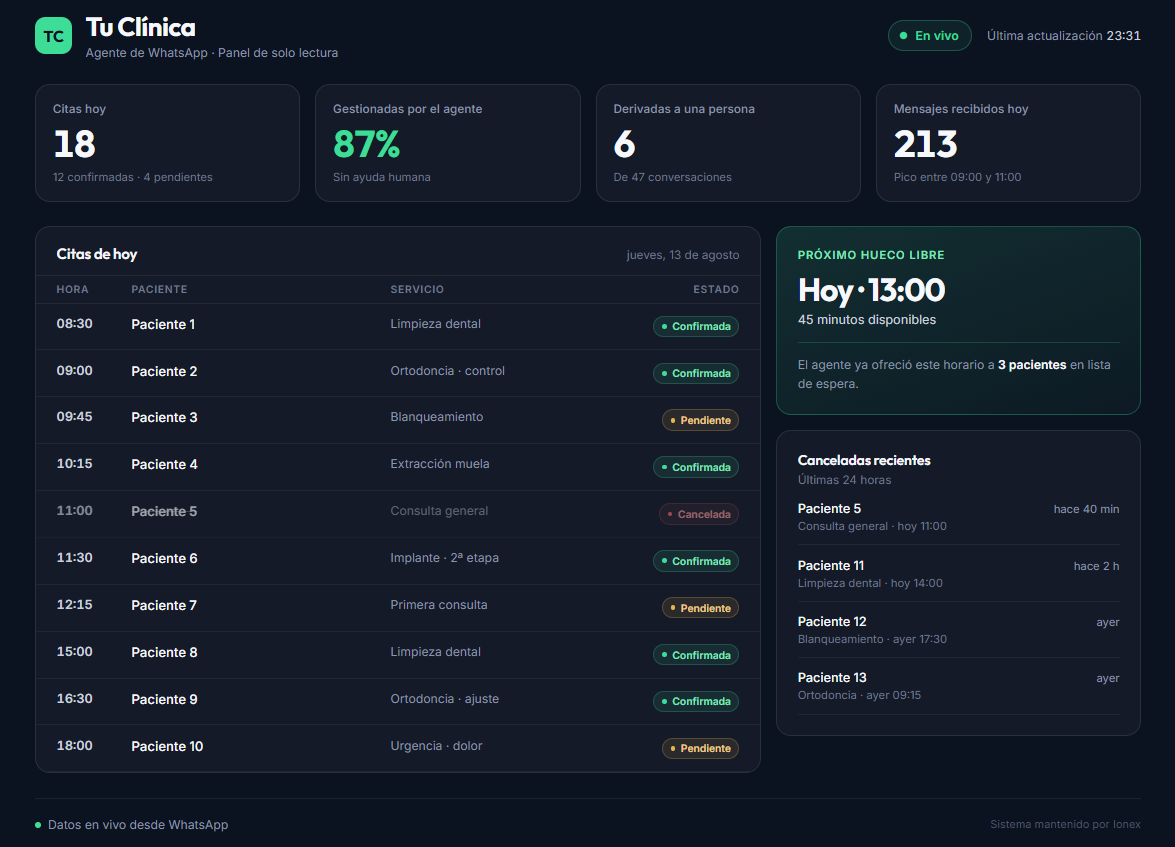
Task: Click the Cancelada badge in the 11:00 row
Action: pos(698,514)
